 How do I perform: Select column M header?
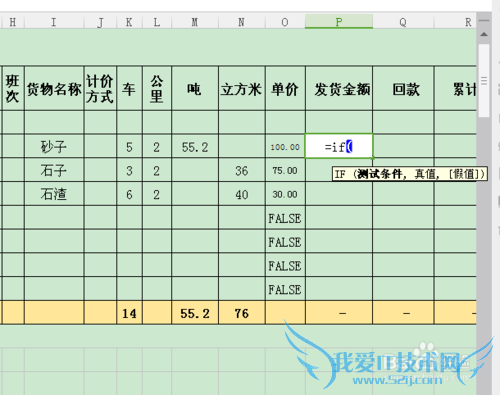click(195, 22)
